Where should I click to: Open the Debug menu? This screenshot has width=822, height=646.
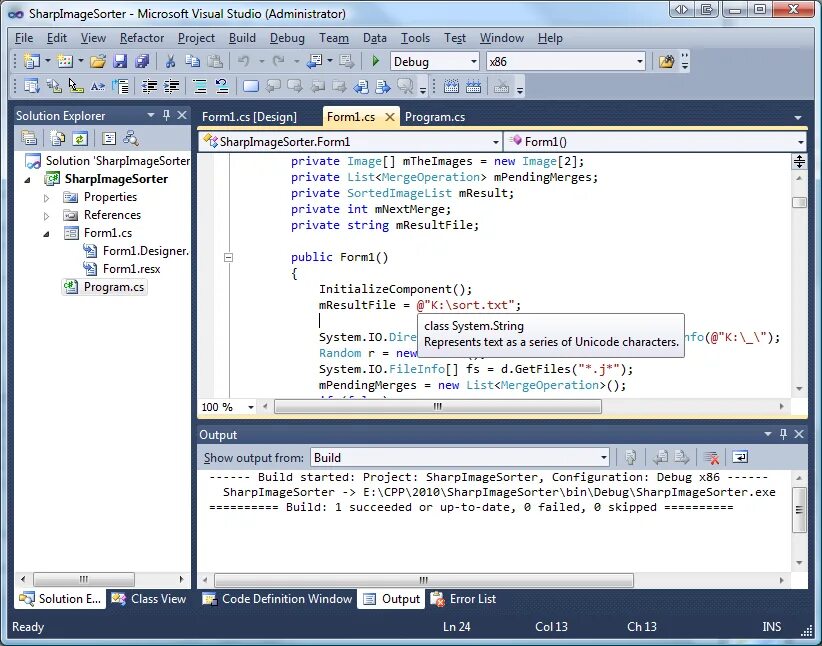tap(287, 38)
